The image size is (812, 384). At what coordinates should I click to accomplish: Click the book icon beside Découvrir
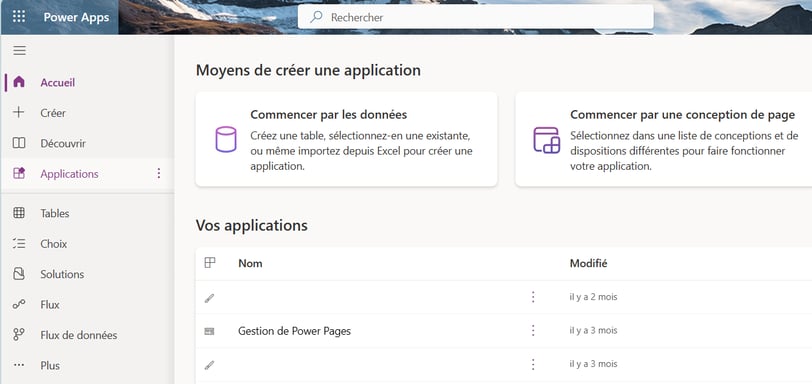(19, 143)
